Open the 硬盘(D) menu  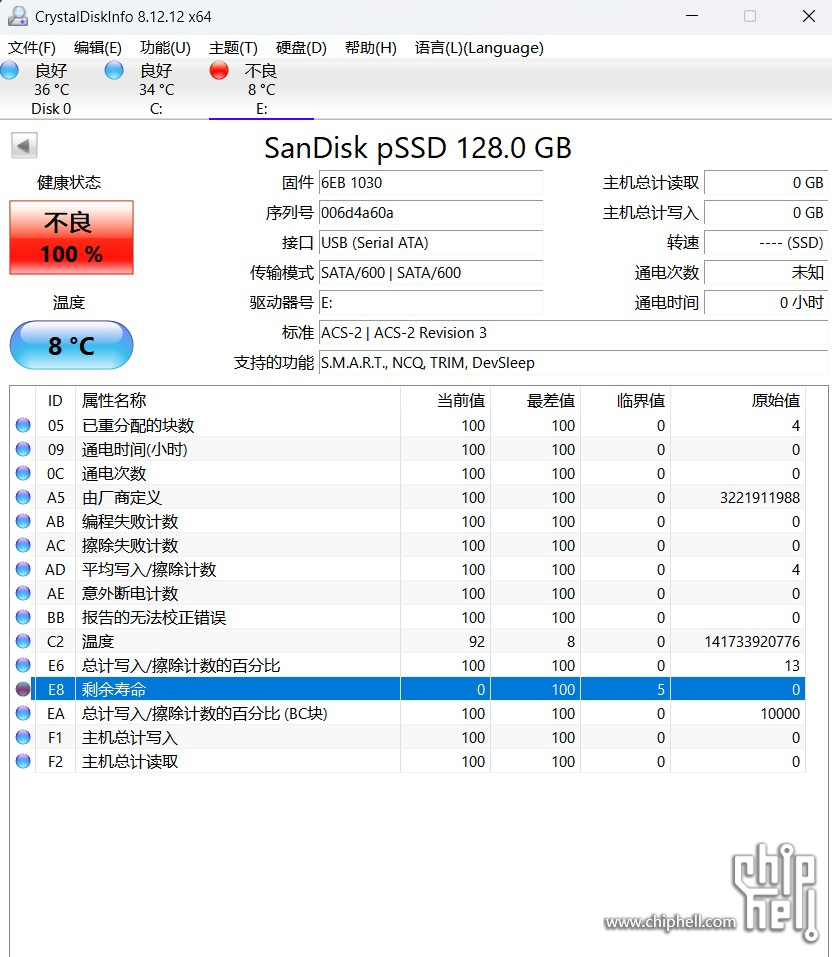pyautogui.click(x=301, y=48)
